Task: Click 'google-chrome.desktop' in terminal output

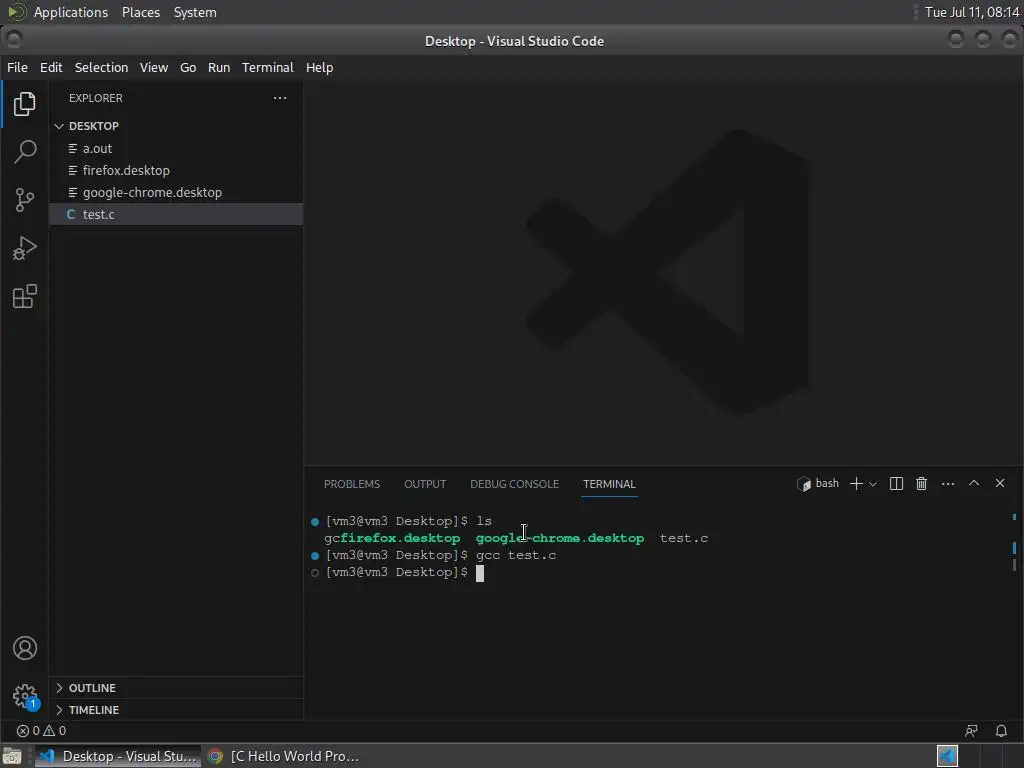Action: [x=560, y=539]
